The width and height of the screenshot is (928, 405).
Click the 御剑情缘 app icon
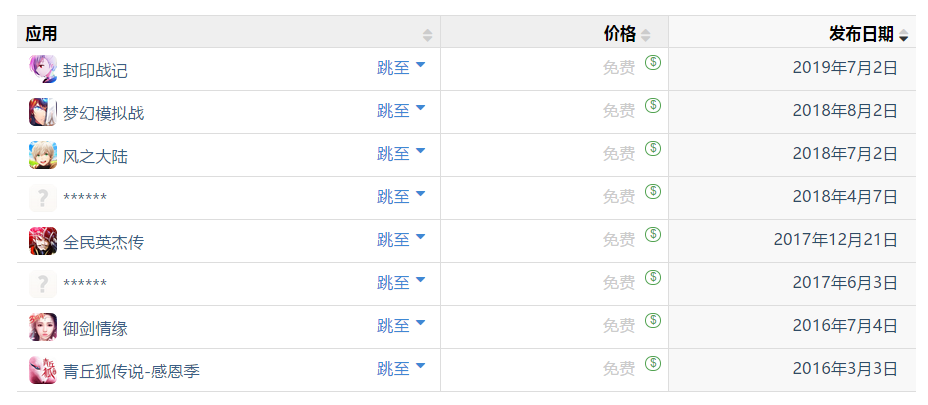pos(43,328)
